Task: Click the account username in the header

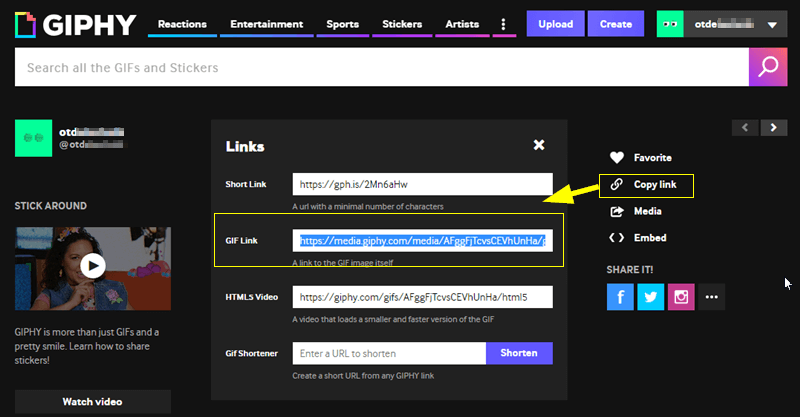Action: click(724, 24)
